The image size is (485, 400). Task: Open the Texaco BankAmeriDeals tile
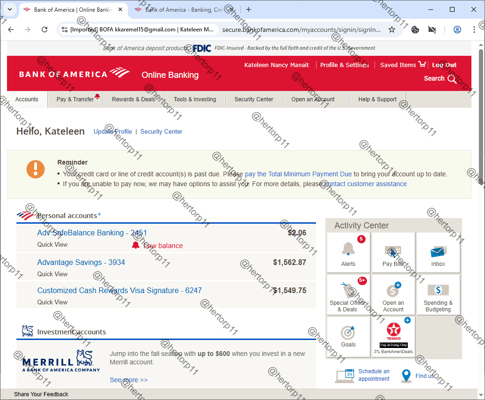click(x=393, y=336)
